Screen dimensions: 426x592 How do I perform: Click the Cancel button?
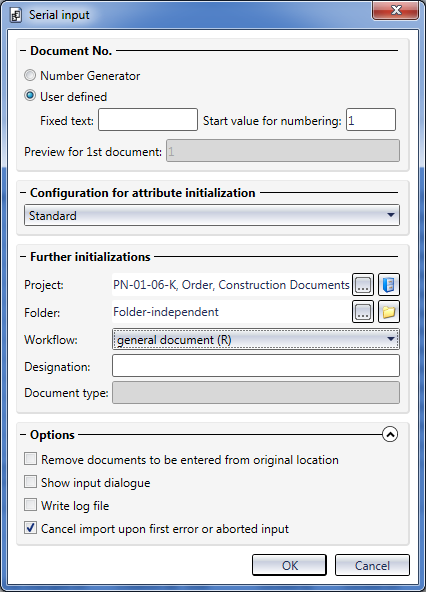click(x=372, y=565)
